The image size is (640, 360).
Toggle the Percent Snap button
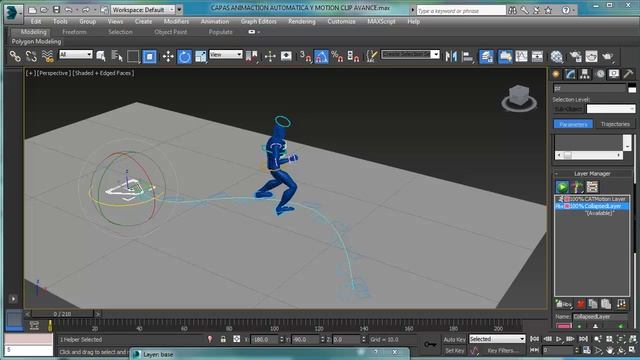tap(337, 56)
